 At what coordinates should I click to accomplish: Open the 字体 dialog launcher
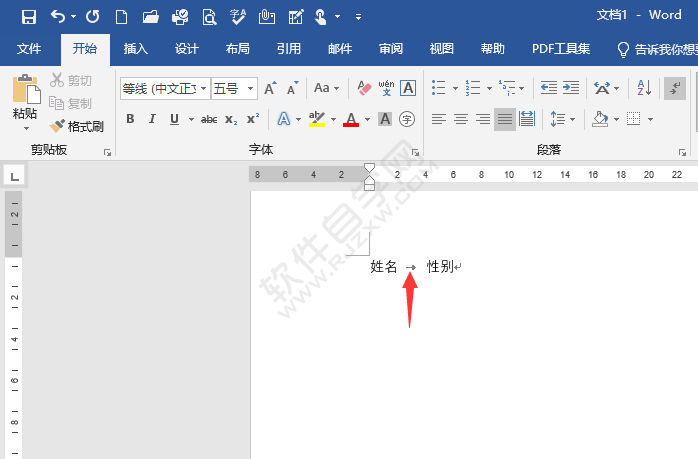coord(415,153)
